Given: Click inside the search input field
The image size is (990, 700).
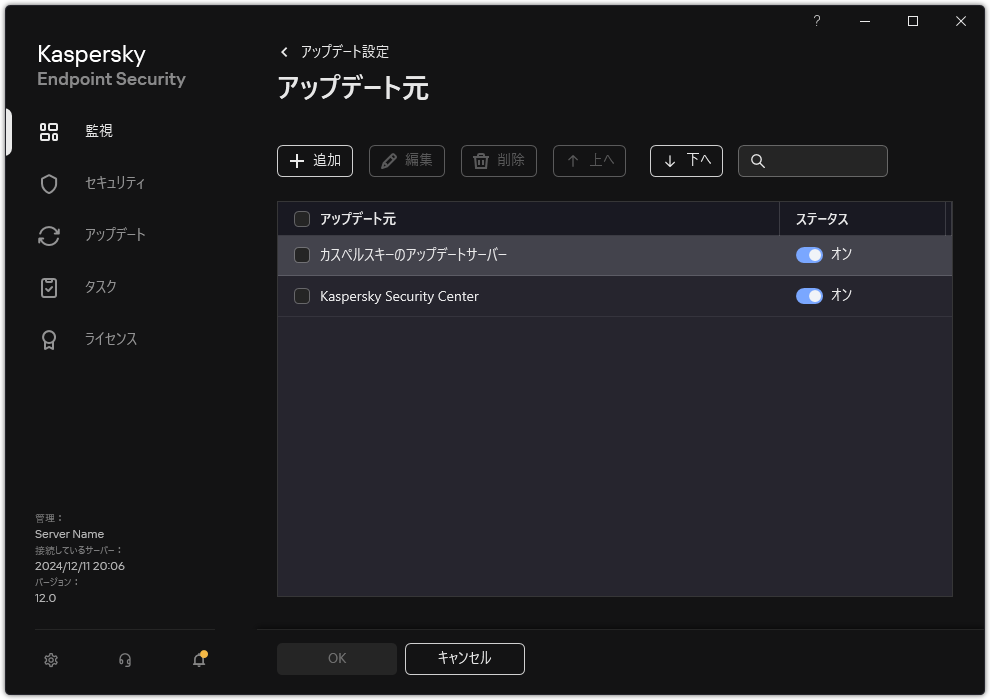Looking at the screenshot, I should [x=820, y=160].
